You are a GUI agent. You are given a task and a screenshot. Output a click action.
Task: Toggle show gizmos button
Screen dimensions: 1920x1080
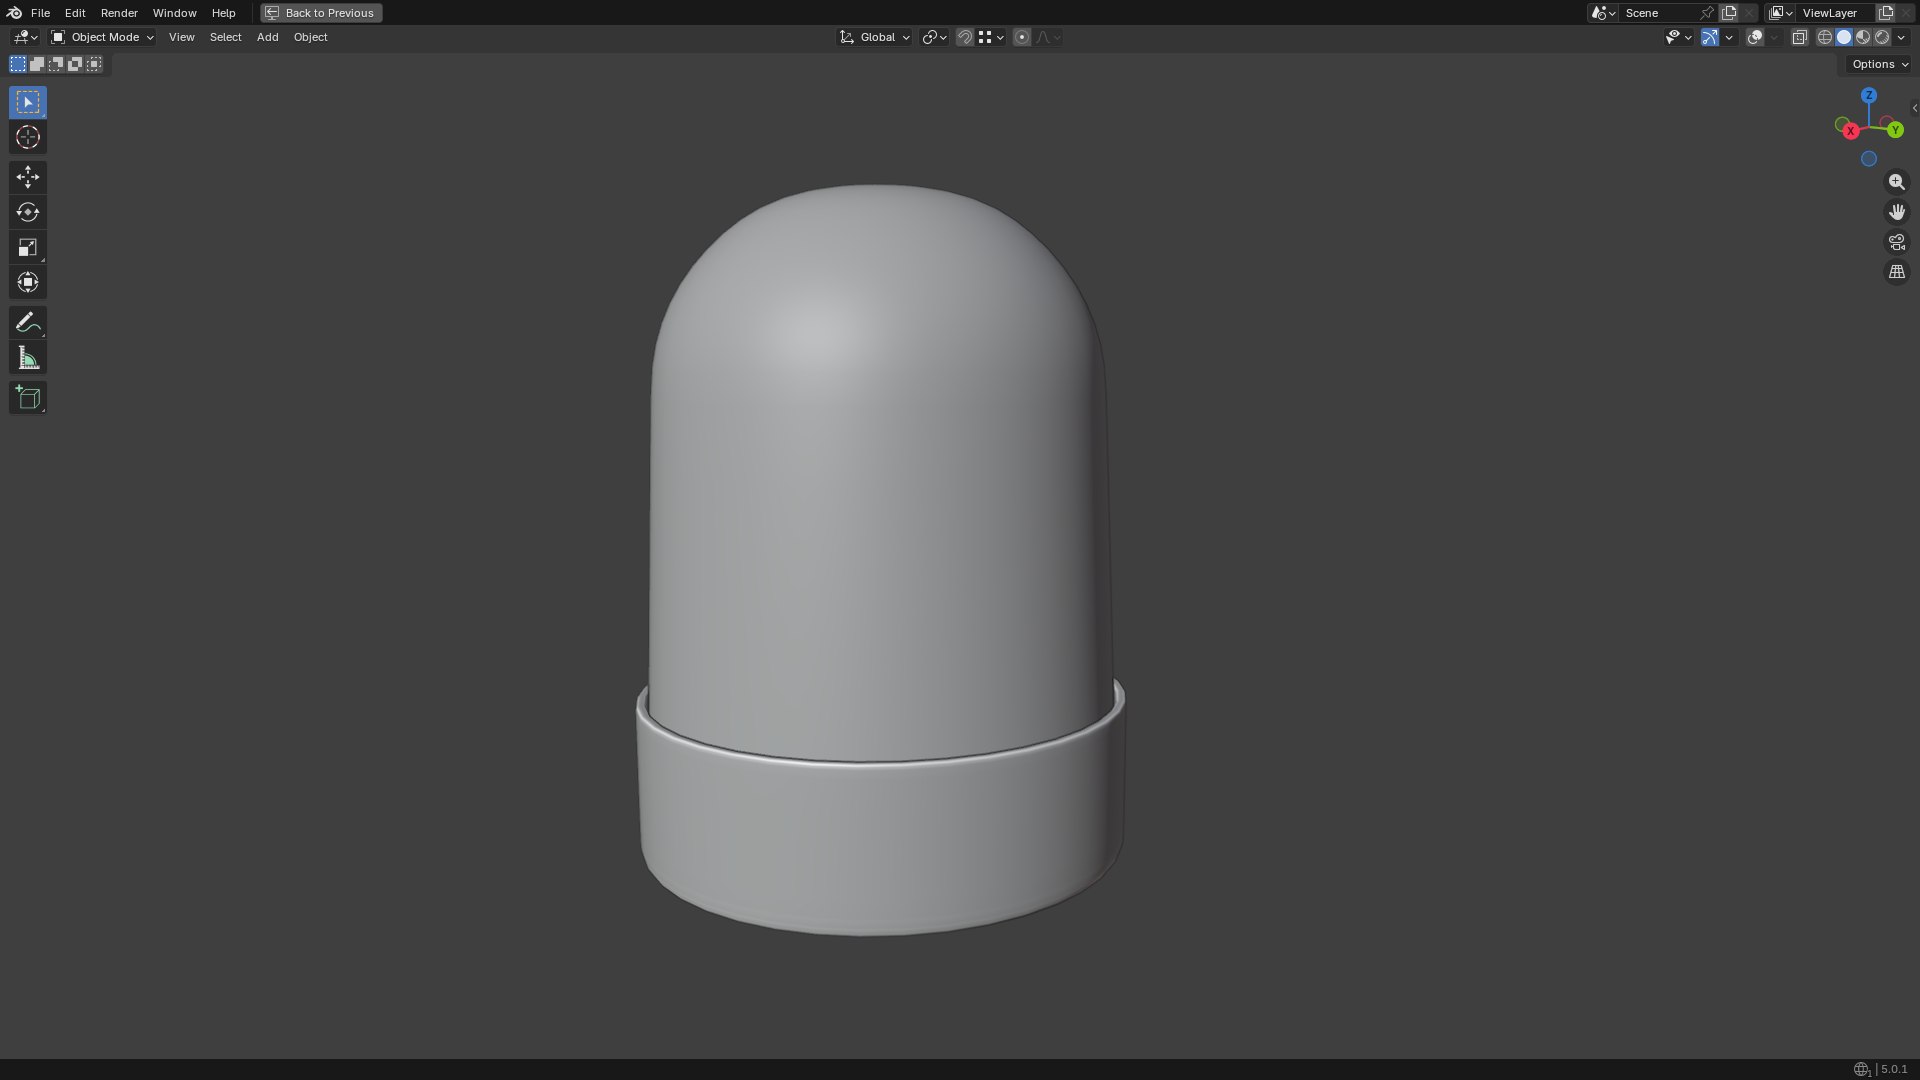(1710, 37)
